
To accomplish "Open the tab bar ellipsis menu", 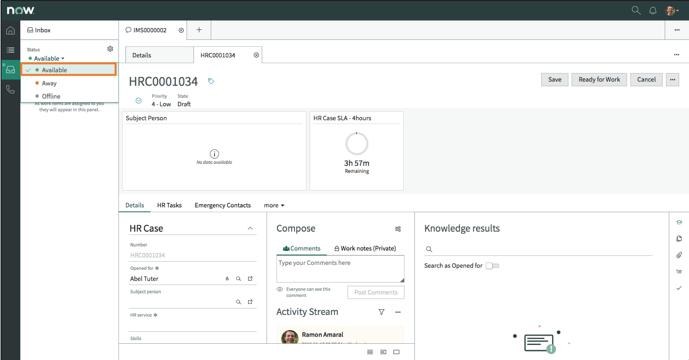I will coord(677,30).
